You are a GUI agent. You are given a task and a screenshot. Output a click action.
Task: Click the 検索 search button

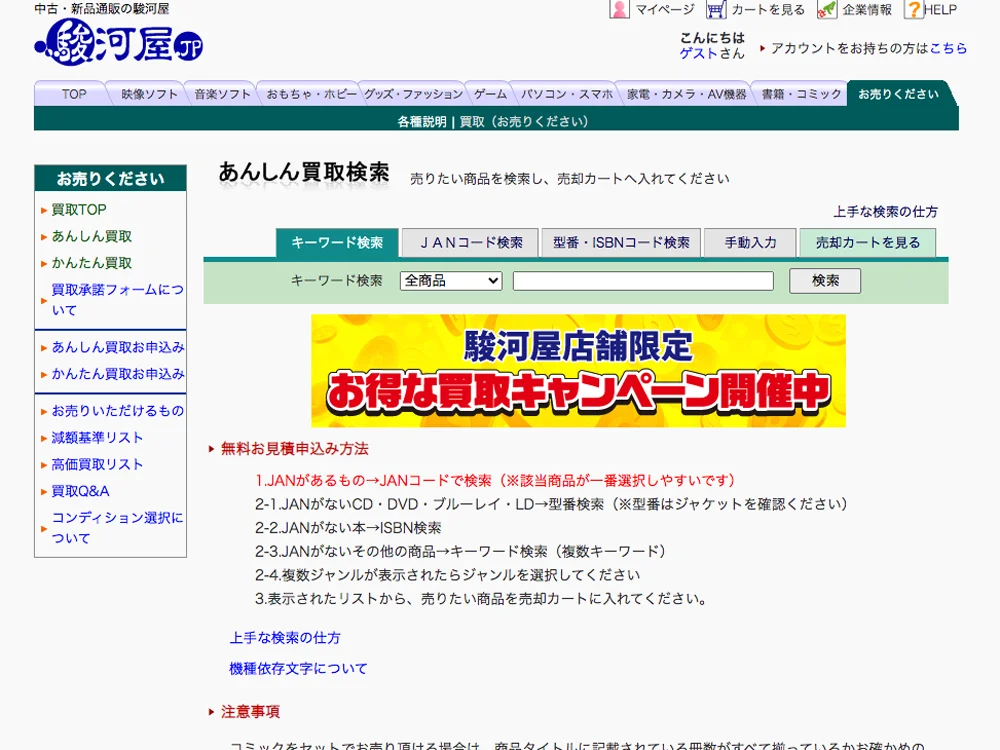(825, 281)
